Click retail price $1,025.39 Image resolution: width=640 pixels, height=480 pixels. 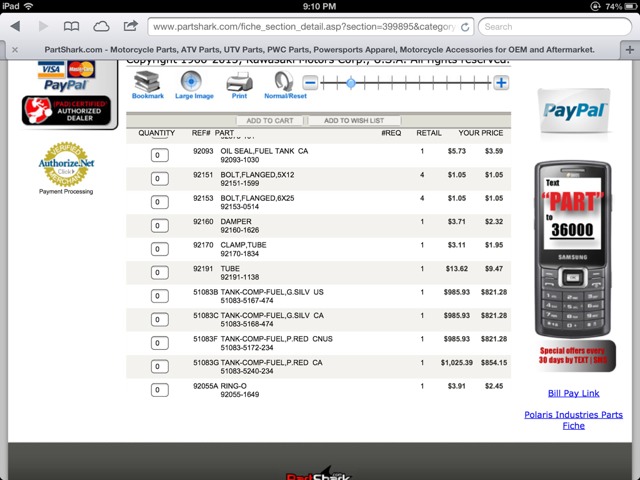(x=457, y=362)
